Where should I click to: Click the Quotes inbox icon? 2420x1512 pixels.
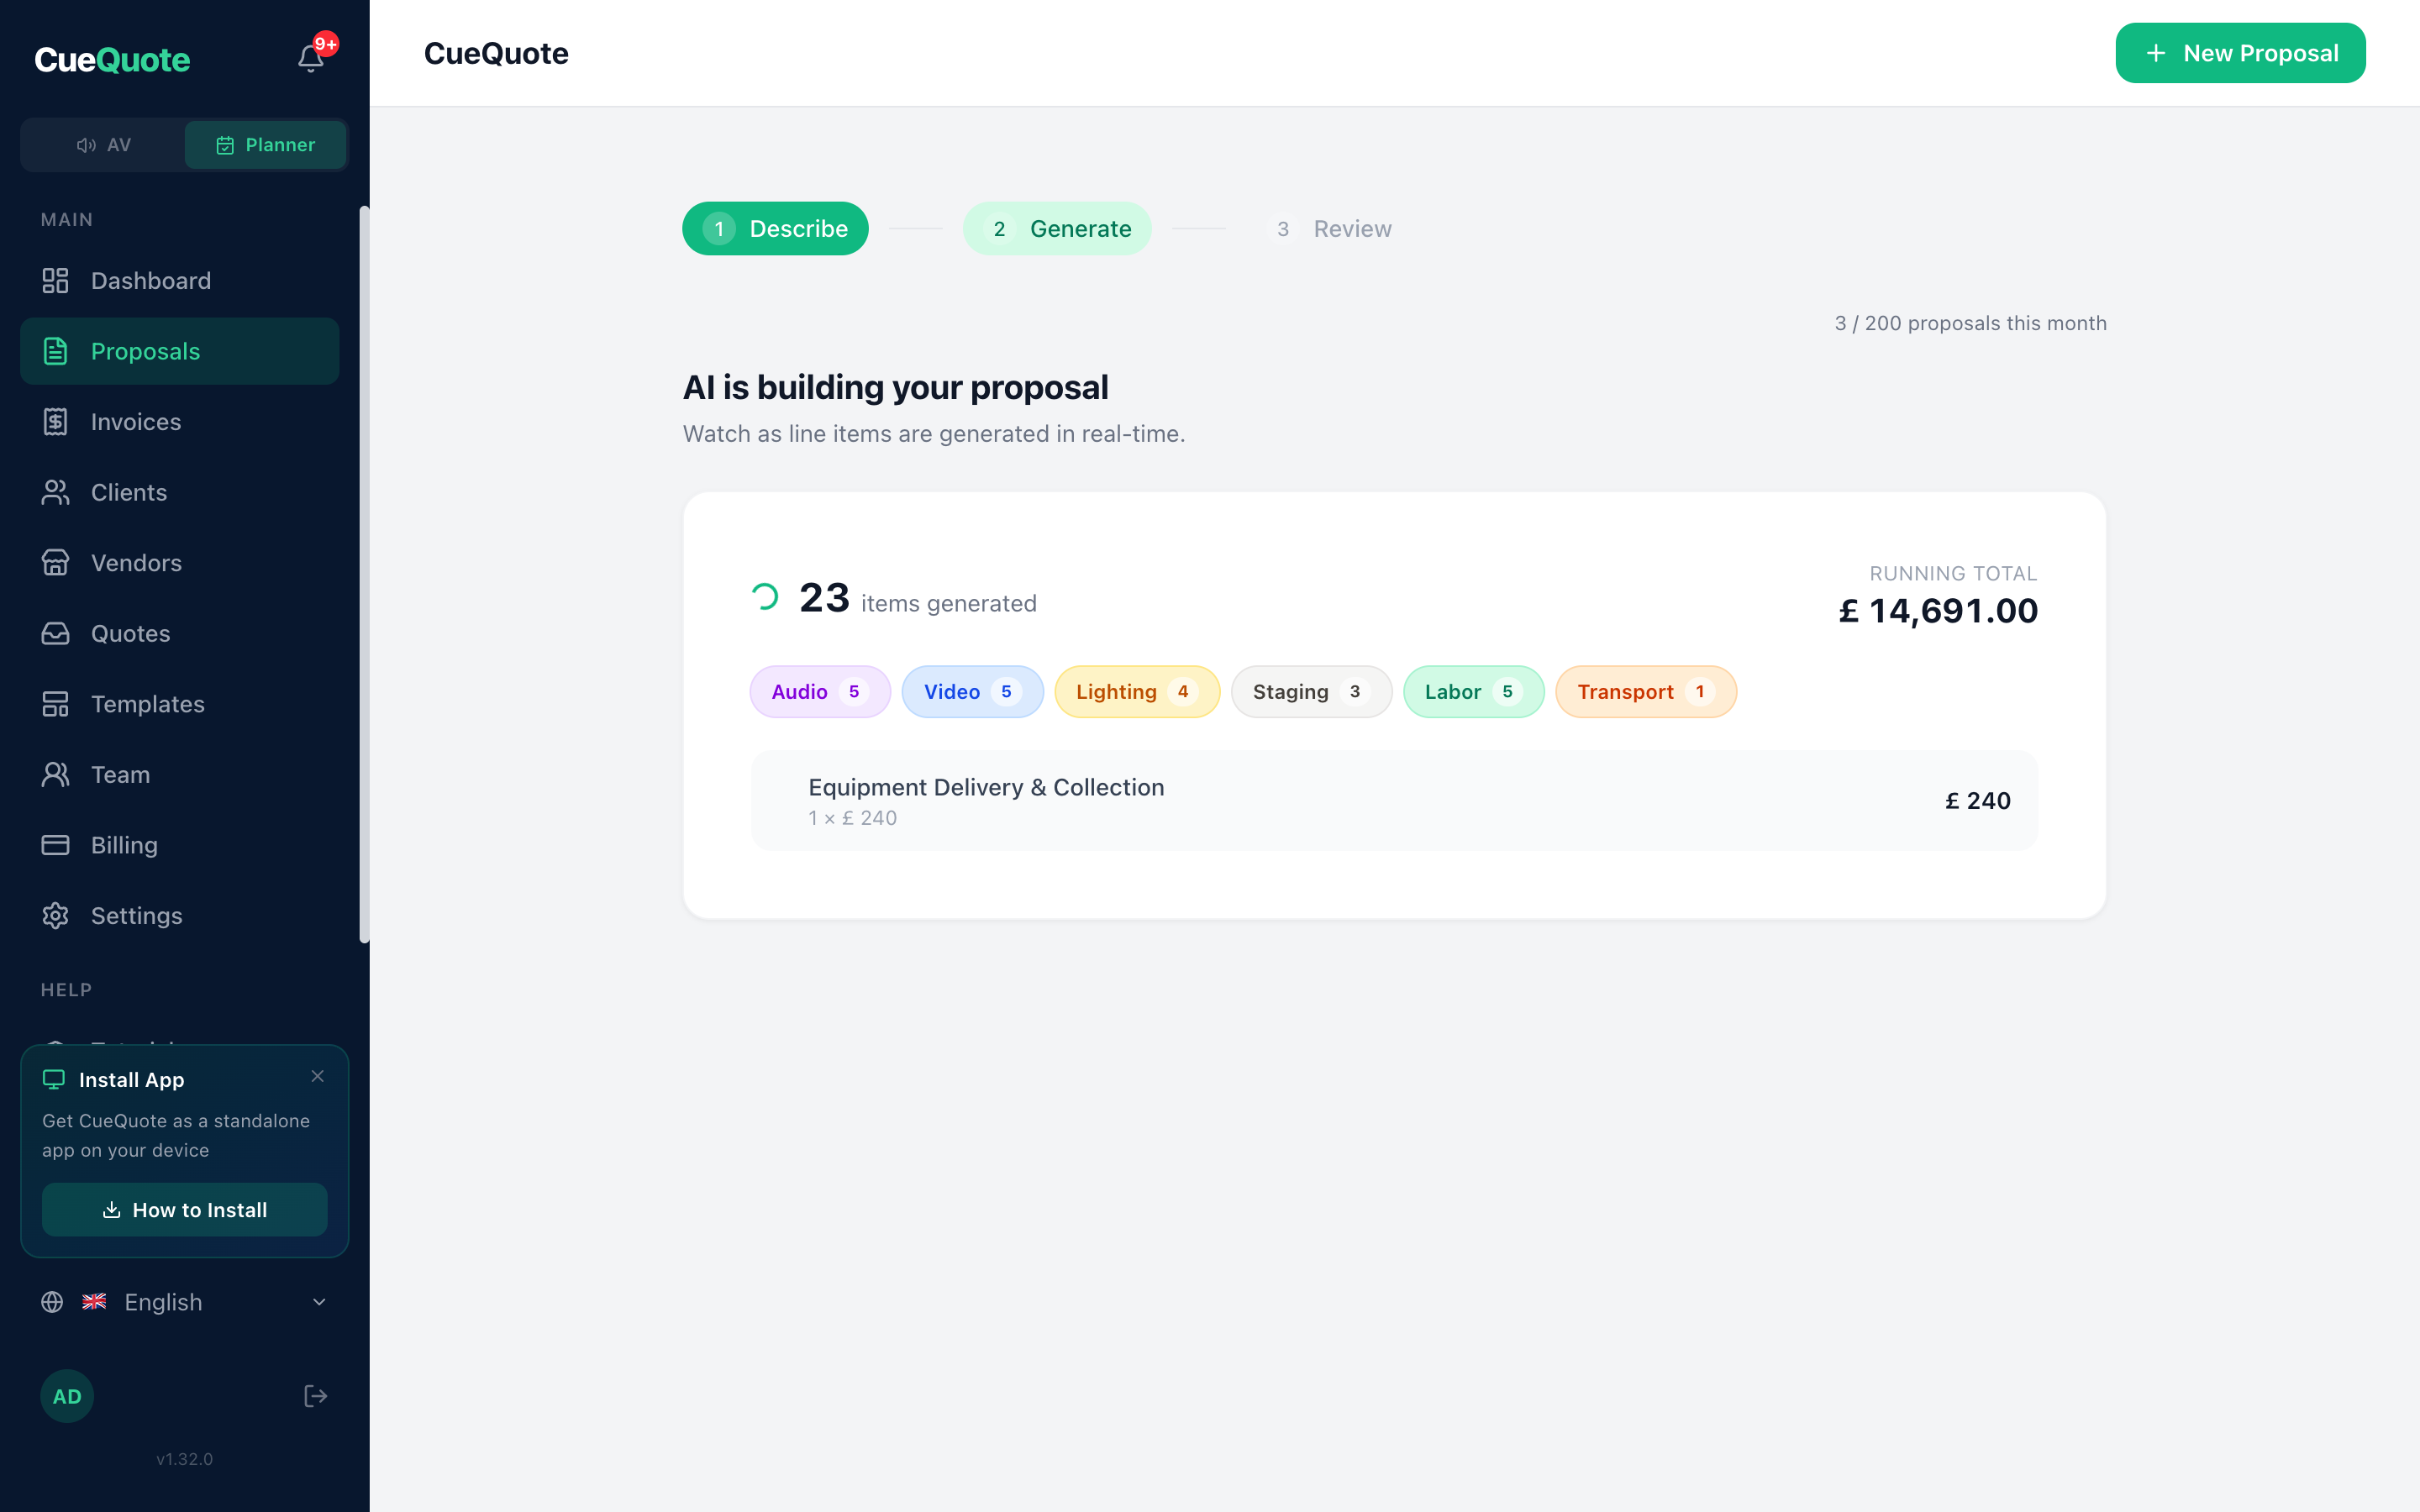point(55,634)
